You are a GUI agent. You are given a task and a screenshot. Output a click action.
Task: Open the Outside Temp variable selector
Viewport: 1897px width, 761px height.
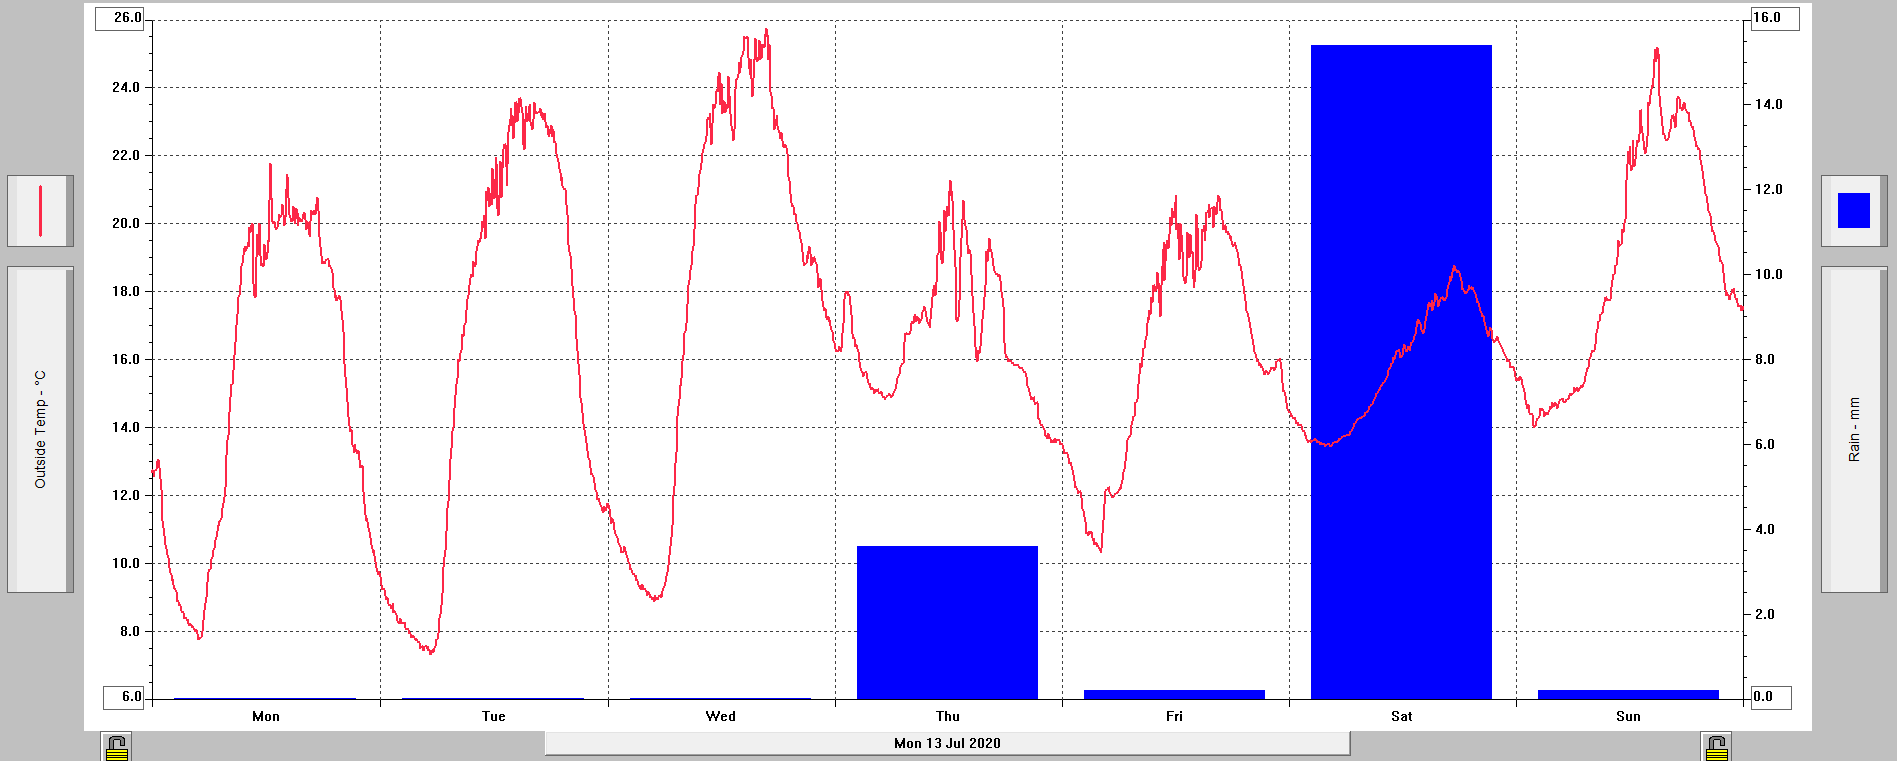click(x=40, y=429)
